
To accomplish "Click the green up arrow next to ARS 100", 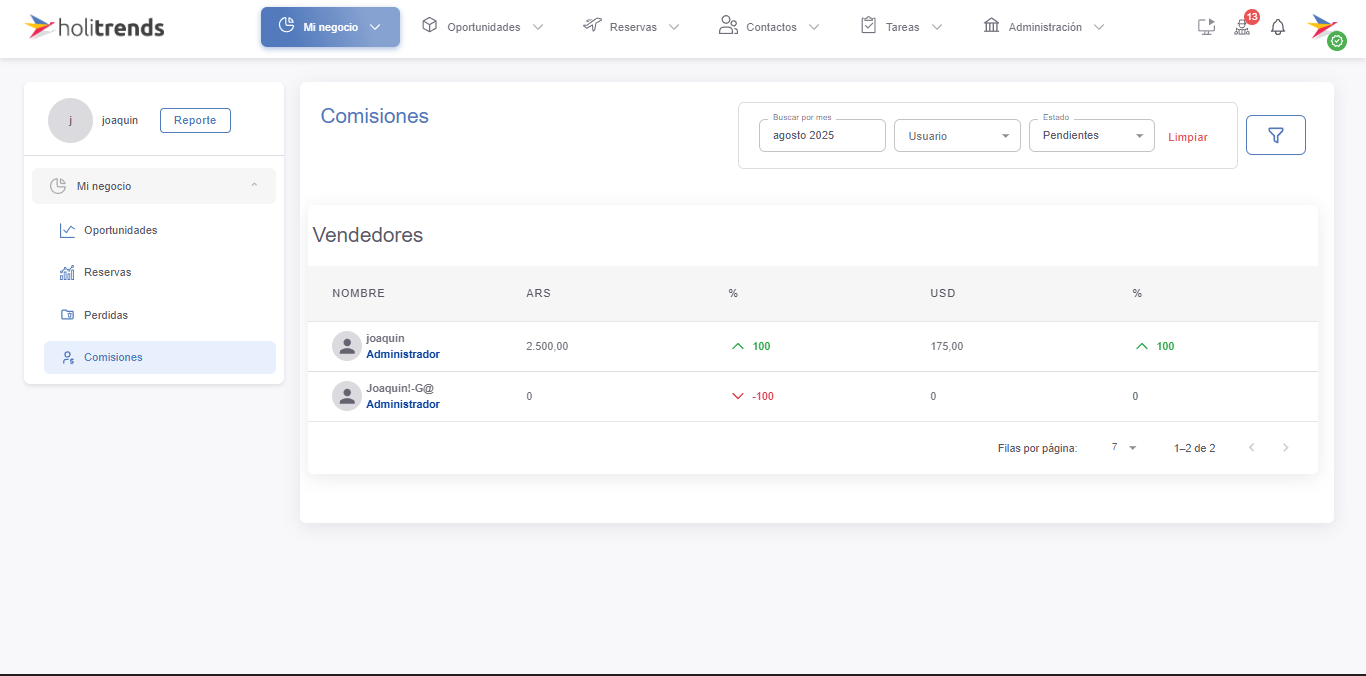I will tap(737, 346).
